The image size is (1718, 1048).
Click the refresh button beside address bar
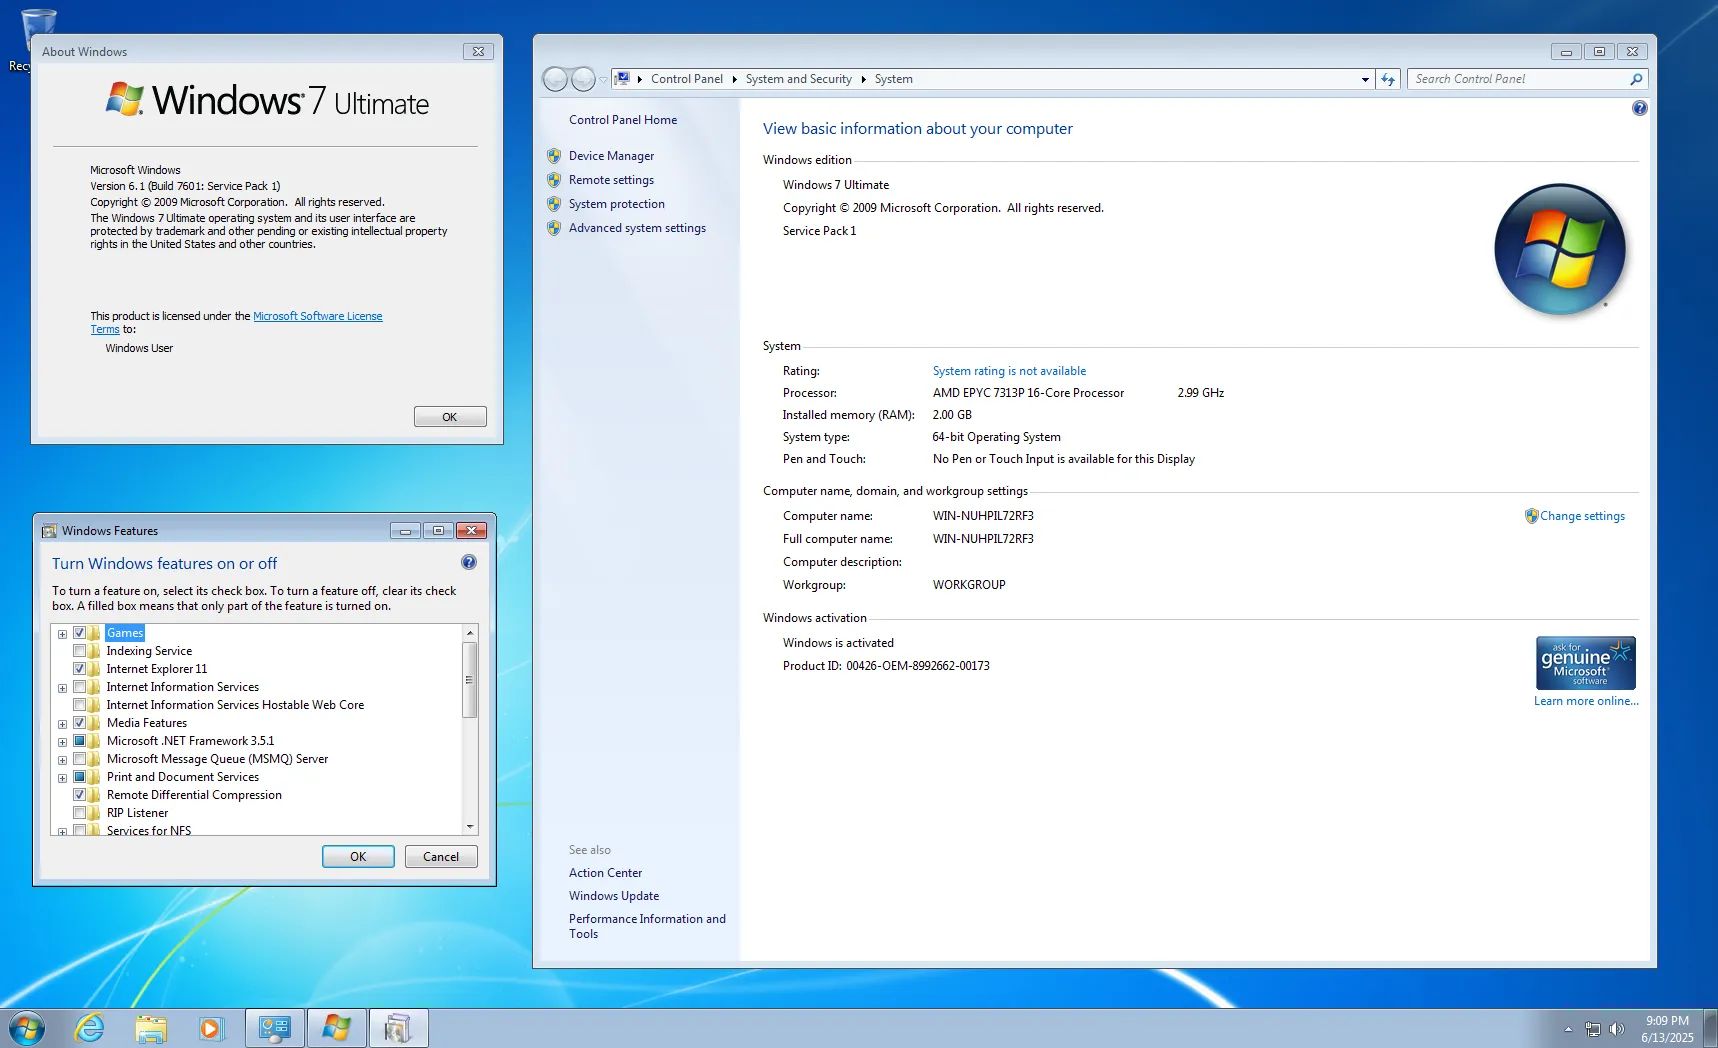tap(1388, 79)
